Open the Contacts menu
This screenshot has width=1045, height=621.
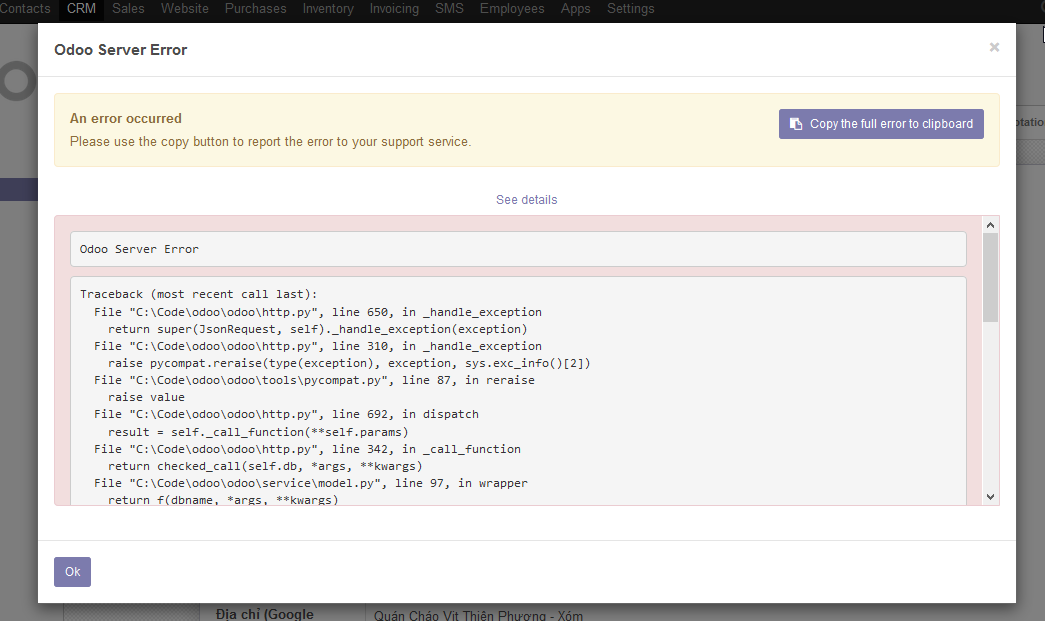tap(25, 9)
